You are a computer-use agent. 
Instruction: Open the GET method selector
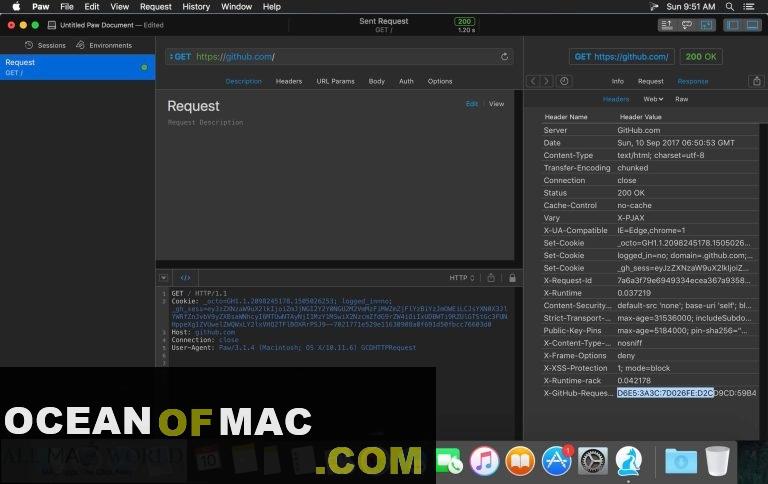[180, 57]
